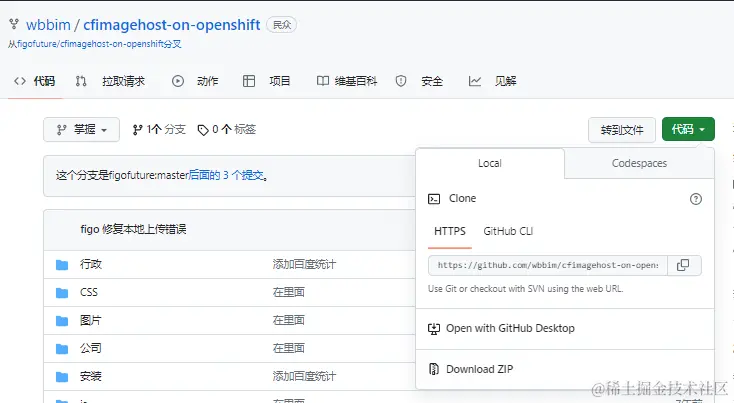
Task: Expand the 掌握 branch dropdown
Action: click(81, 130)
